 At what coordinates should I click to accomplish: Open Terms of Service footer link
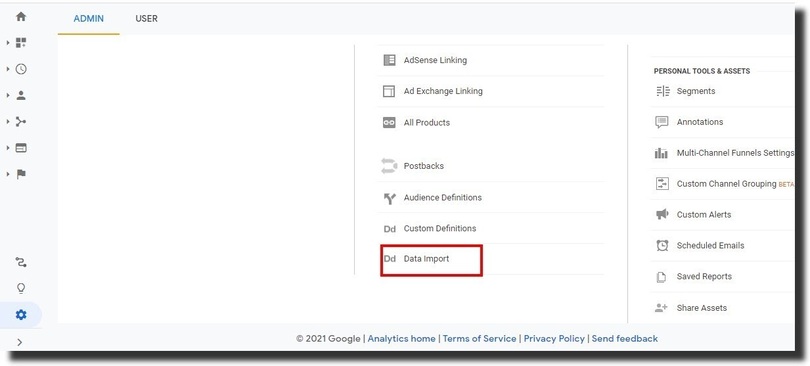click(479, 339)
